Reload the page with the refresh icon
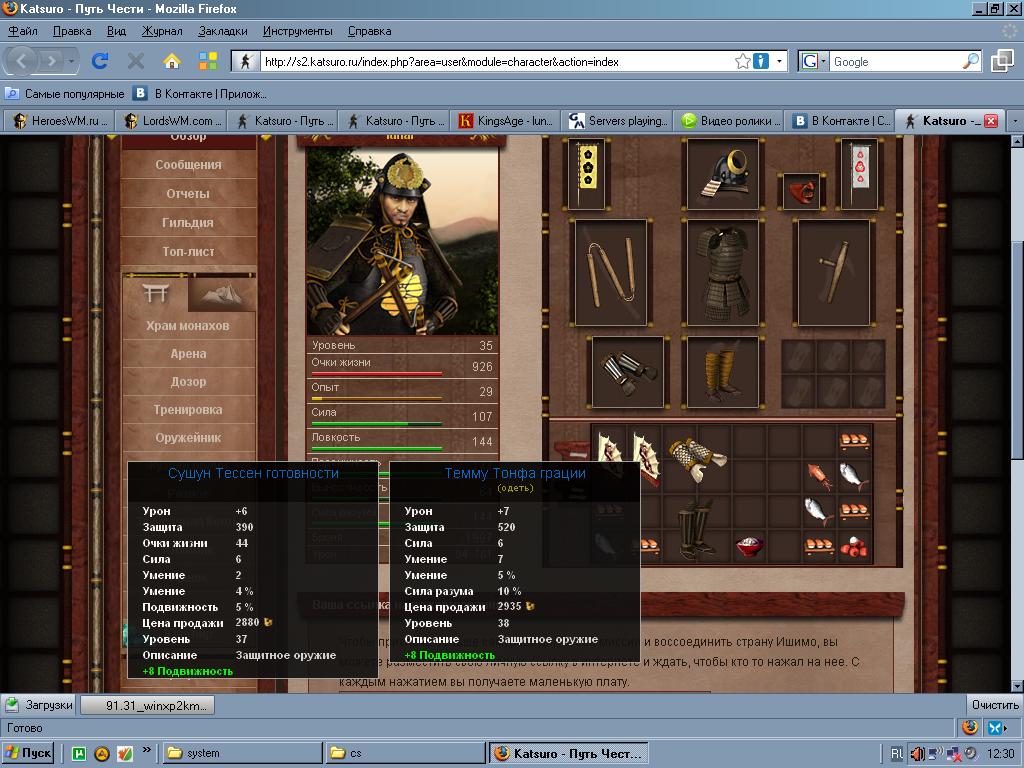This screenshot has width=1024, height=768. [x=100, y=61]
